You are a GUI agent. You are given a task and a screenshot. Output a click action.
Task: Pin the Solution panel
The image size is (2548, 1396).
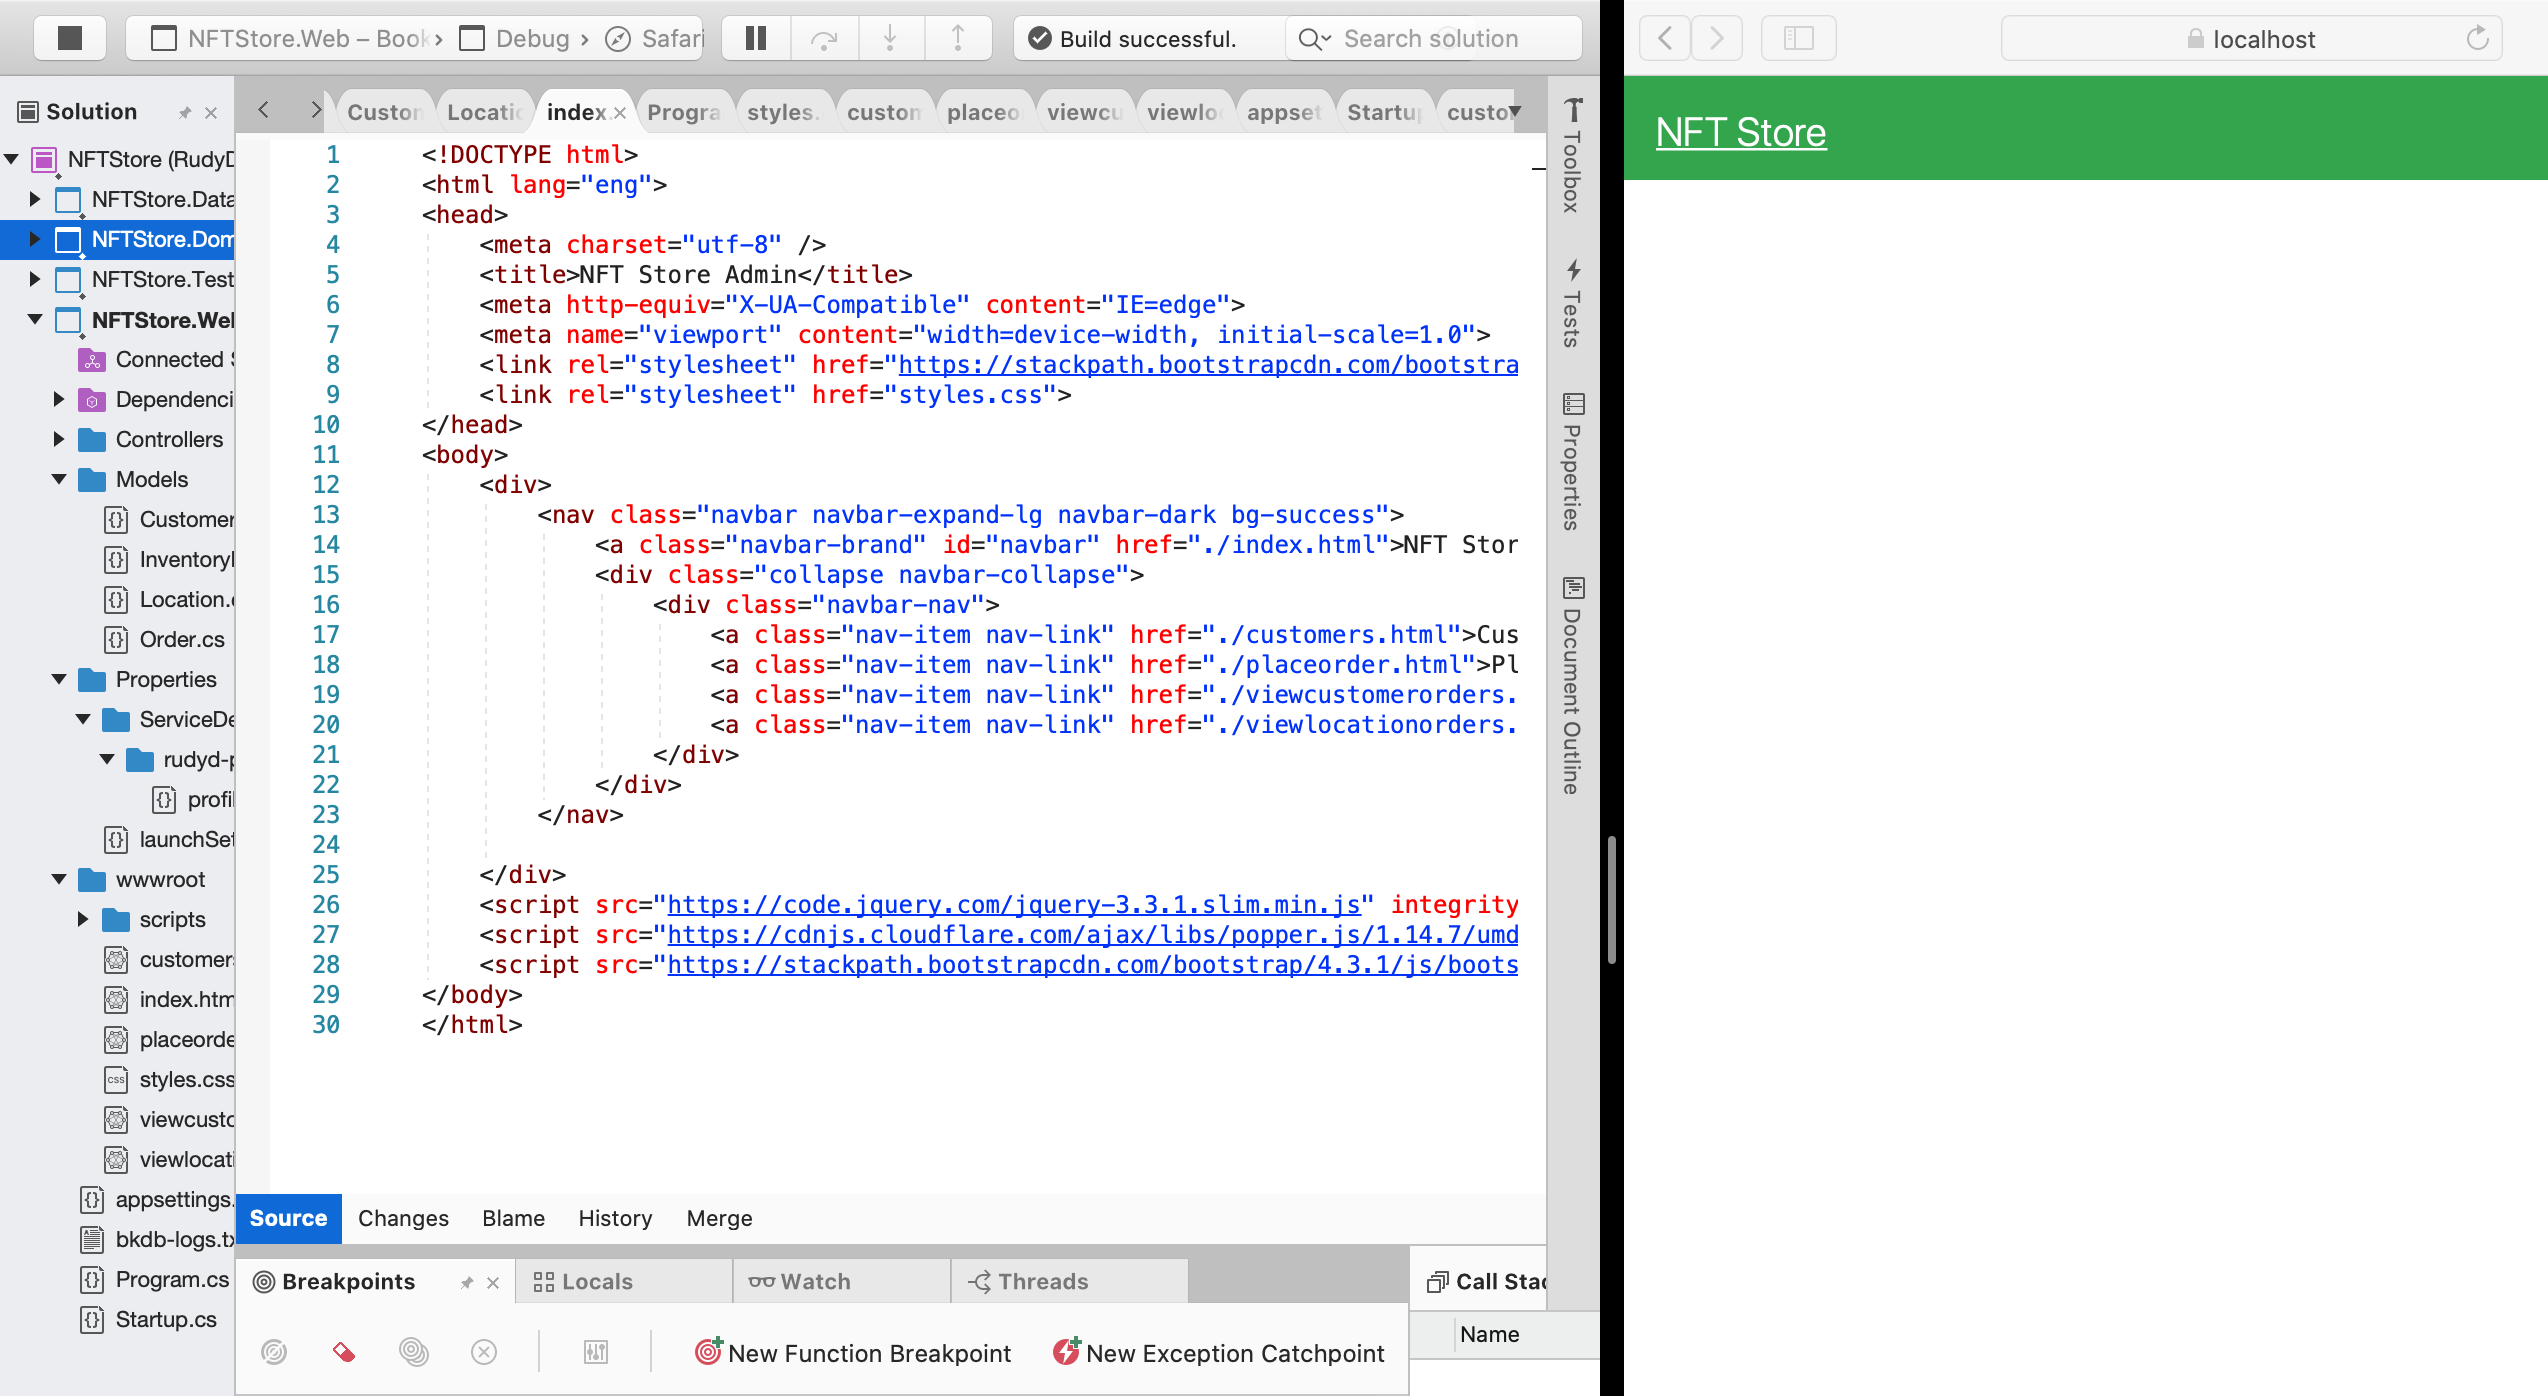(185, 113)
